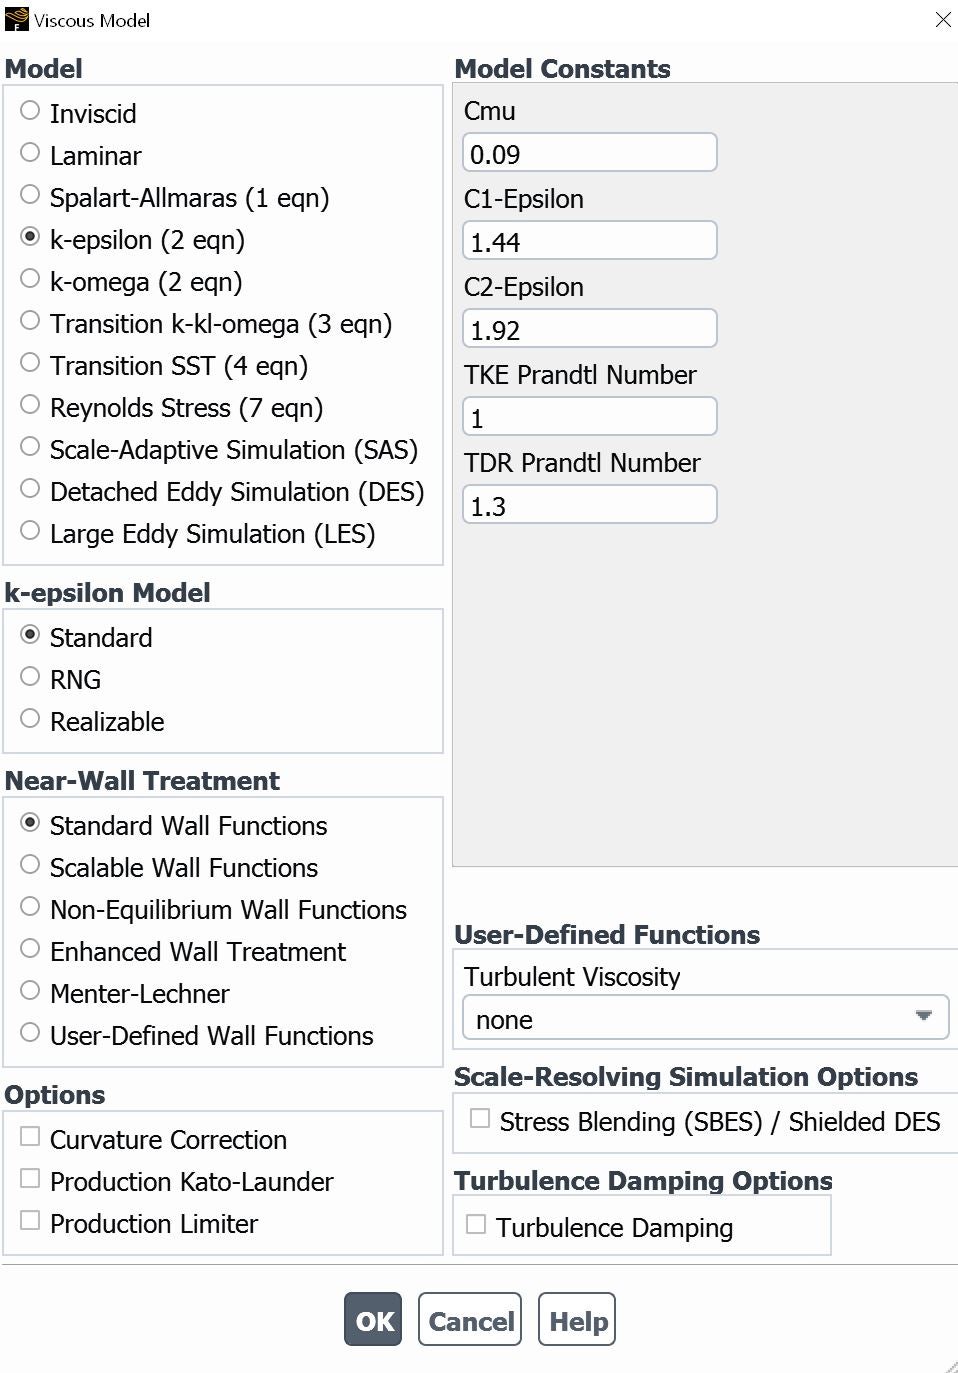The image size is (958, 1373).
Task: Toggle Production Kato-Launder option
Action: coord(30,1179)
